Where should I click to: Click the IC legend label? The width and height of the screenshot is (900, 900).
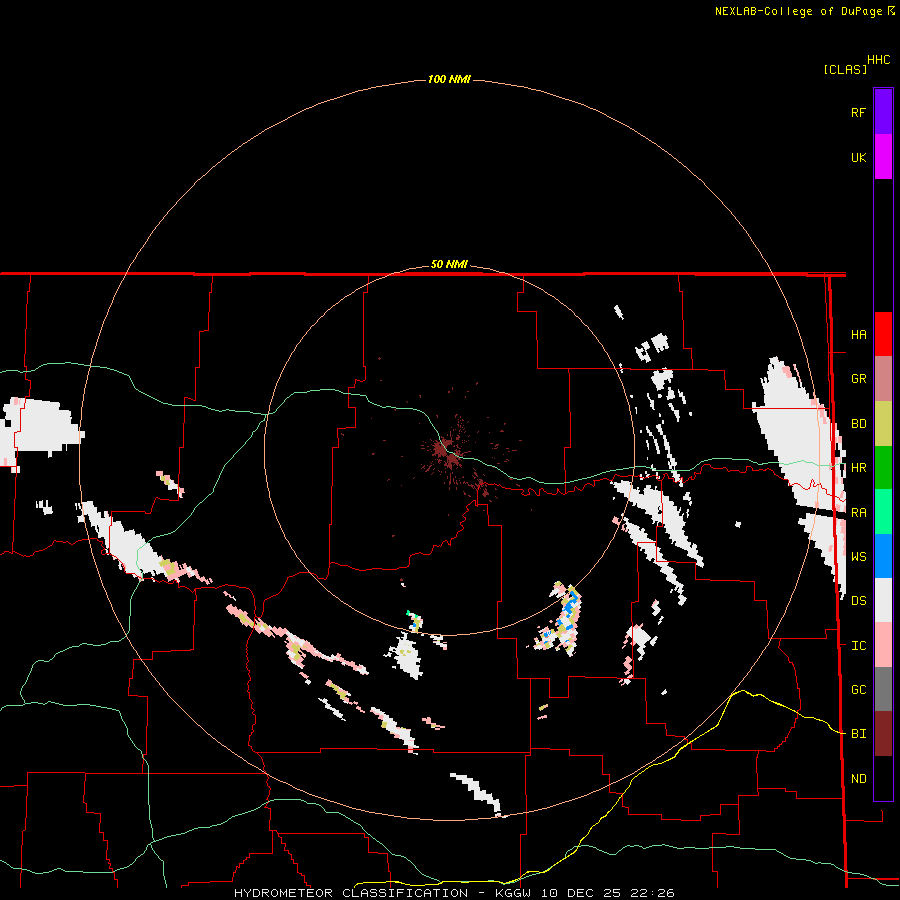858,646
